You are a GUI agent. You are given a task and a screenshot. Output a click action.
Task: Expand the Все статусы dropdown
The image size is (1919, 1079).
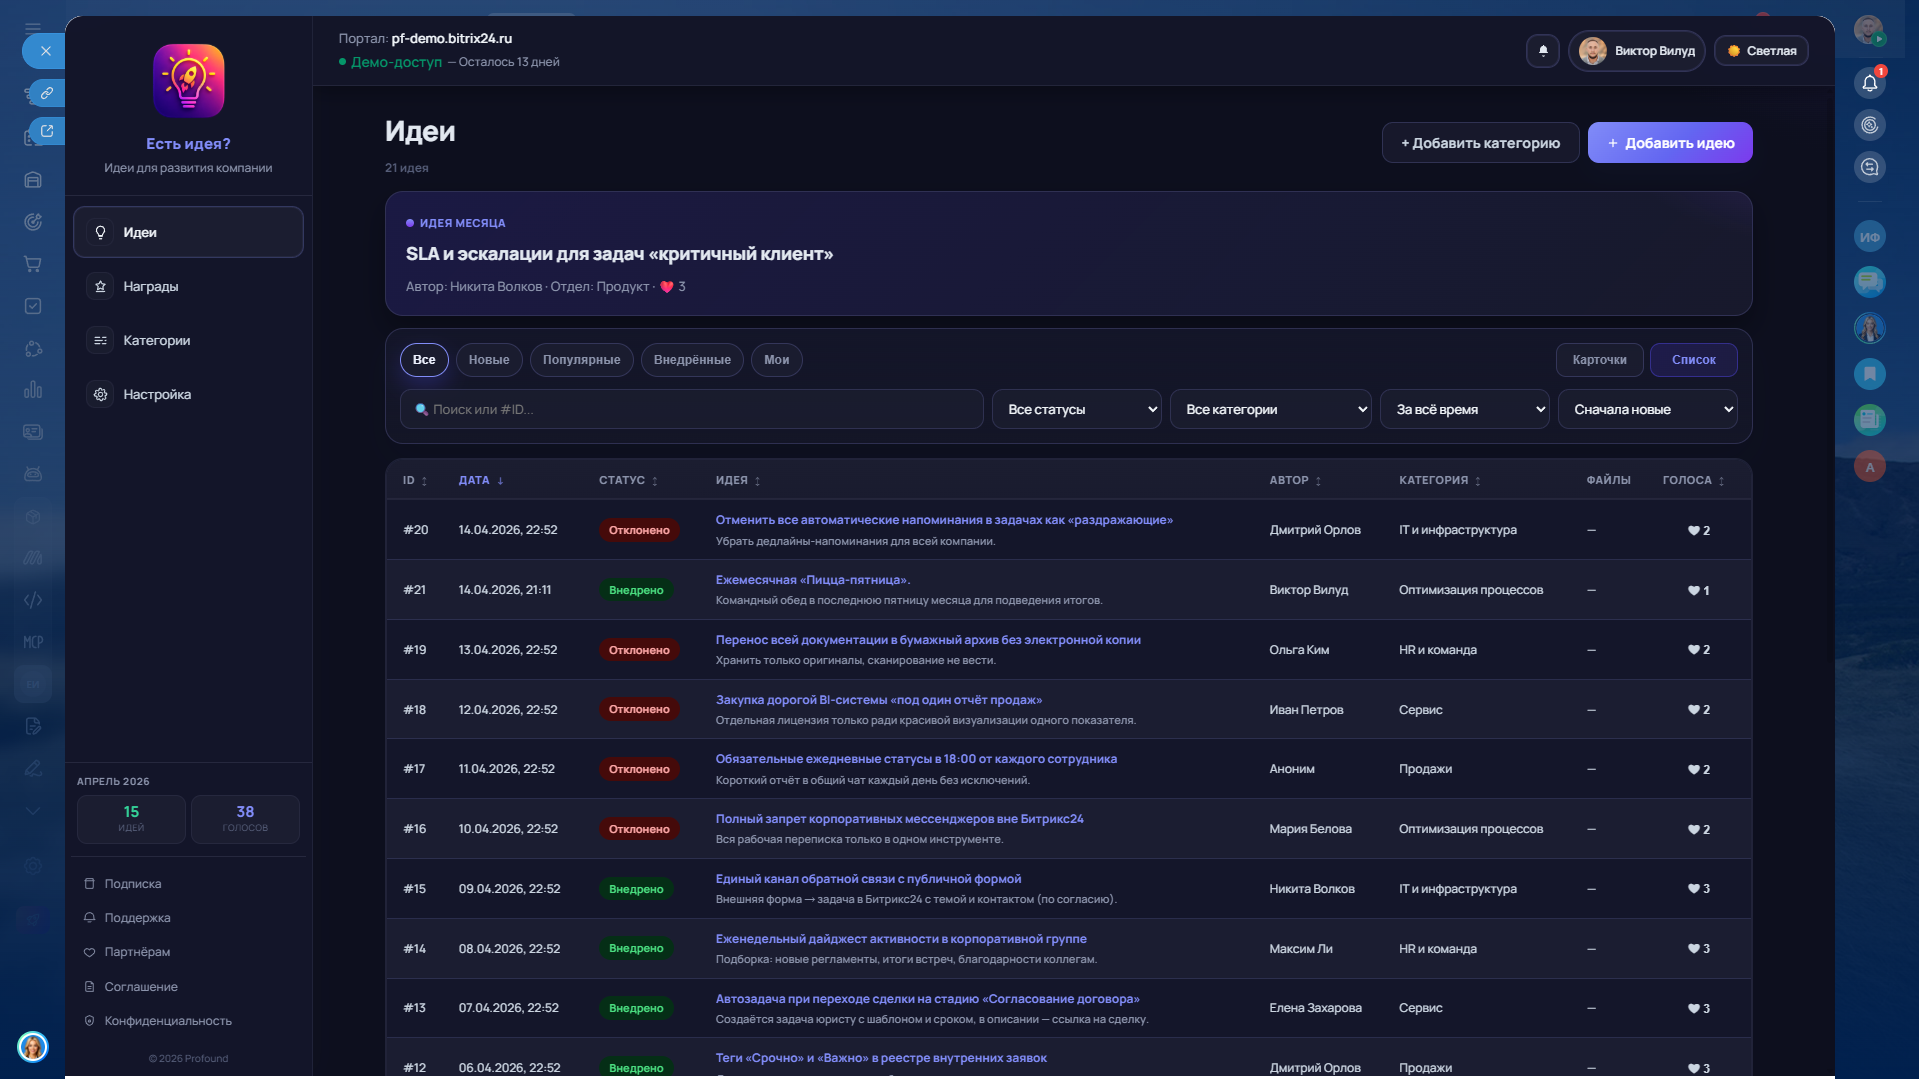click(1076, 410)
